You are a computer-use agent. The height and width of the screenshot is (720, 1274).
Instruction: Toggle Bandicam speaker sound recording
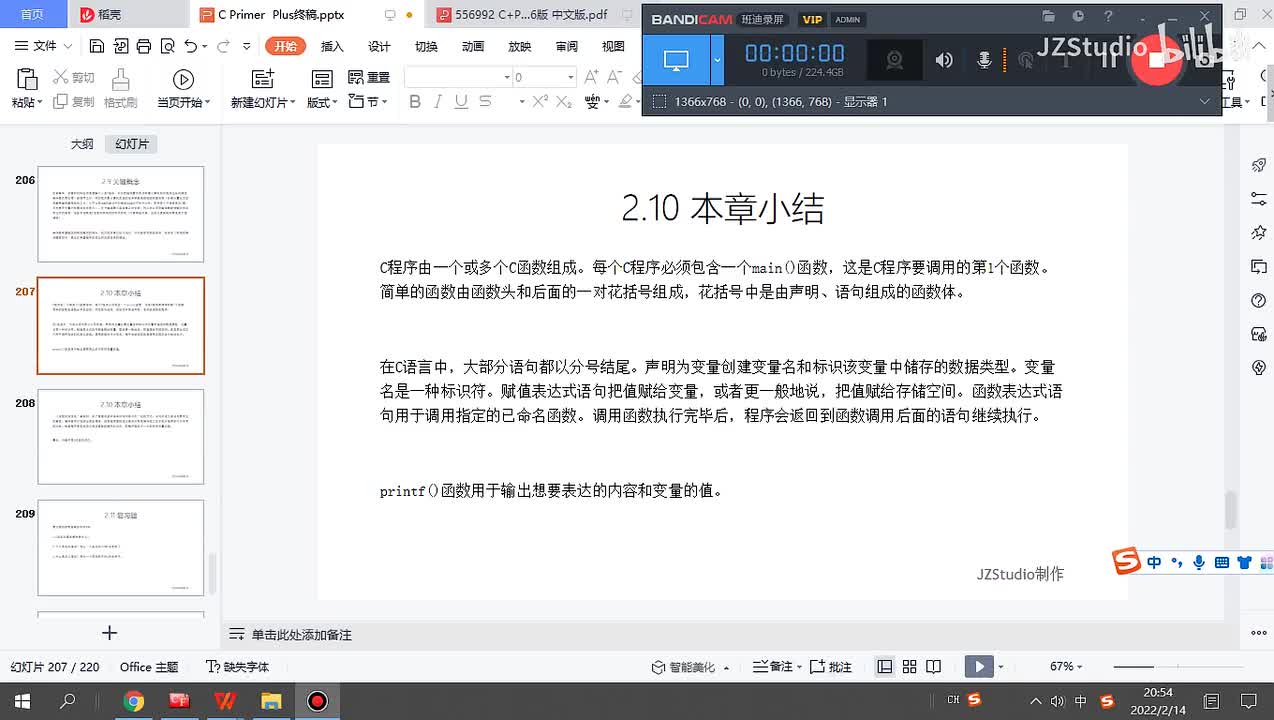pos(944,60)
